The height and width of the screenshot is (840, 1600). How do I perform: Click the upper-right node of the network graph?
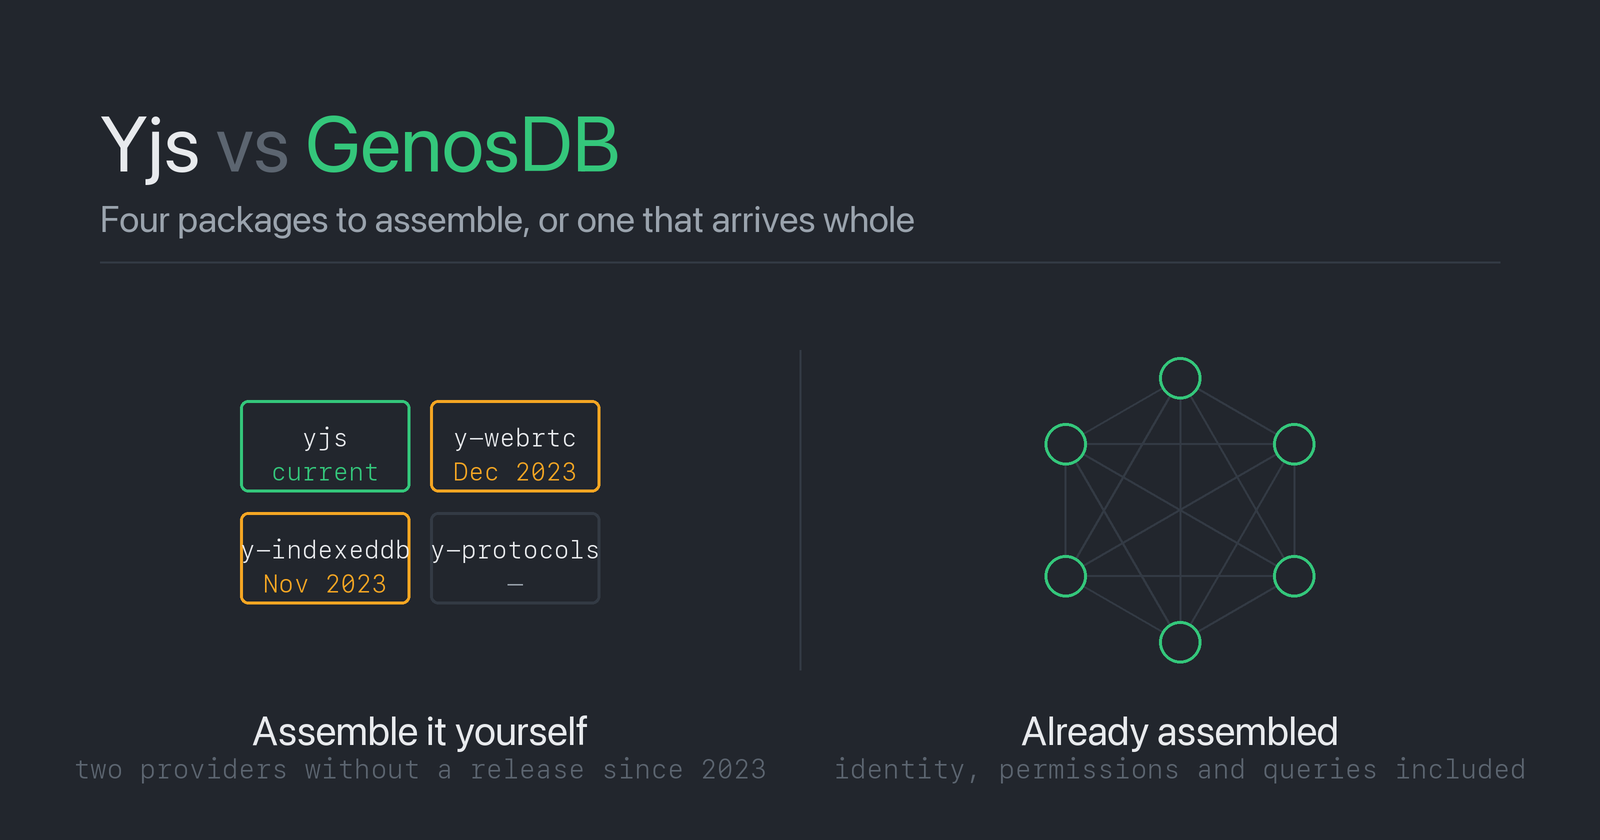(1294, 444)
